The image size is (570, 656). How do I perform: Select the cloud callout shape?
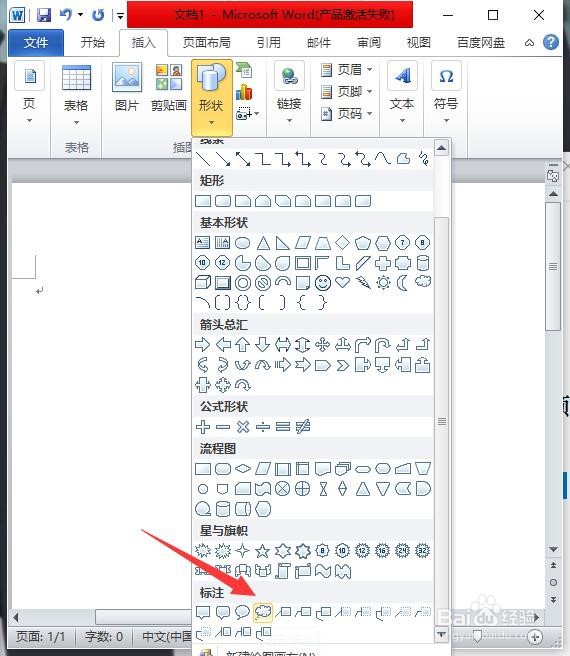263,612
